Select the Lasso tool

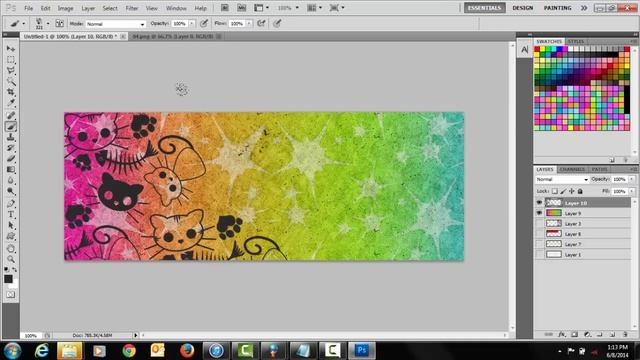(11, 70)
